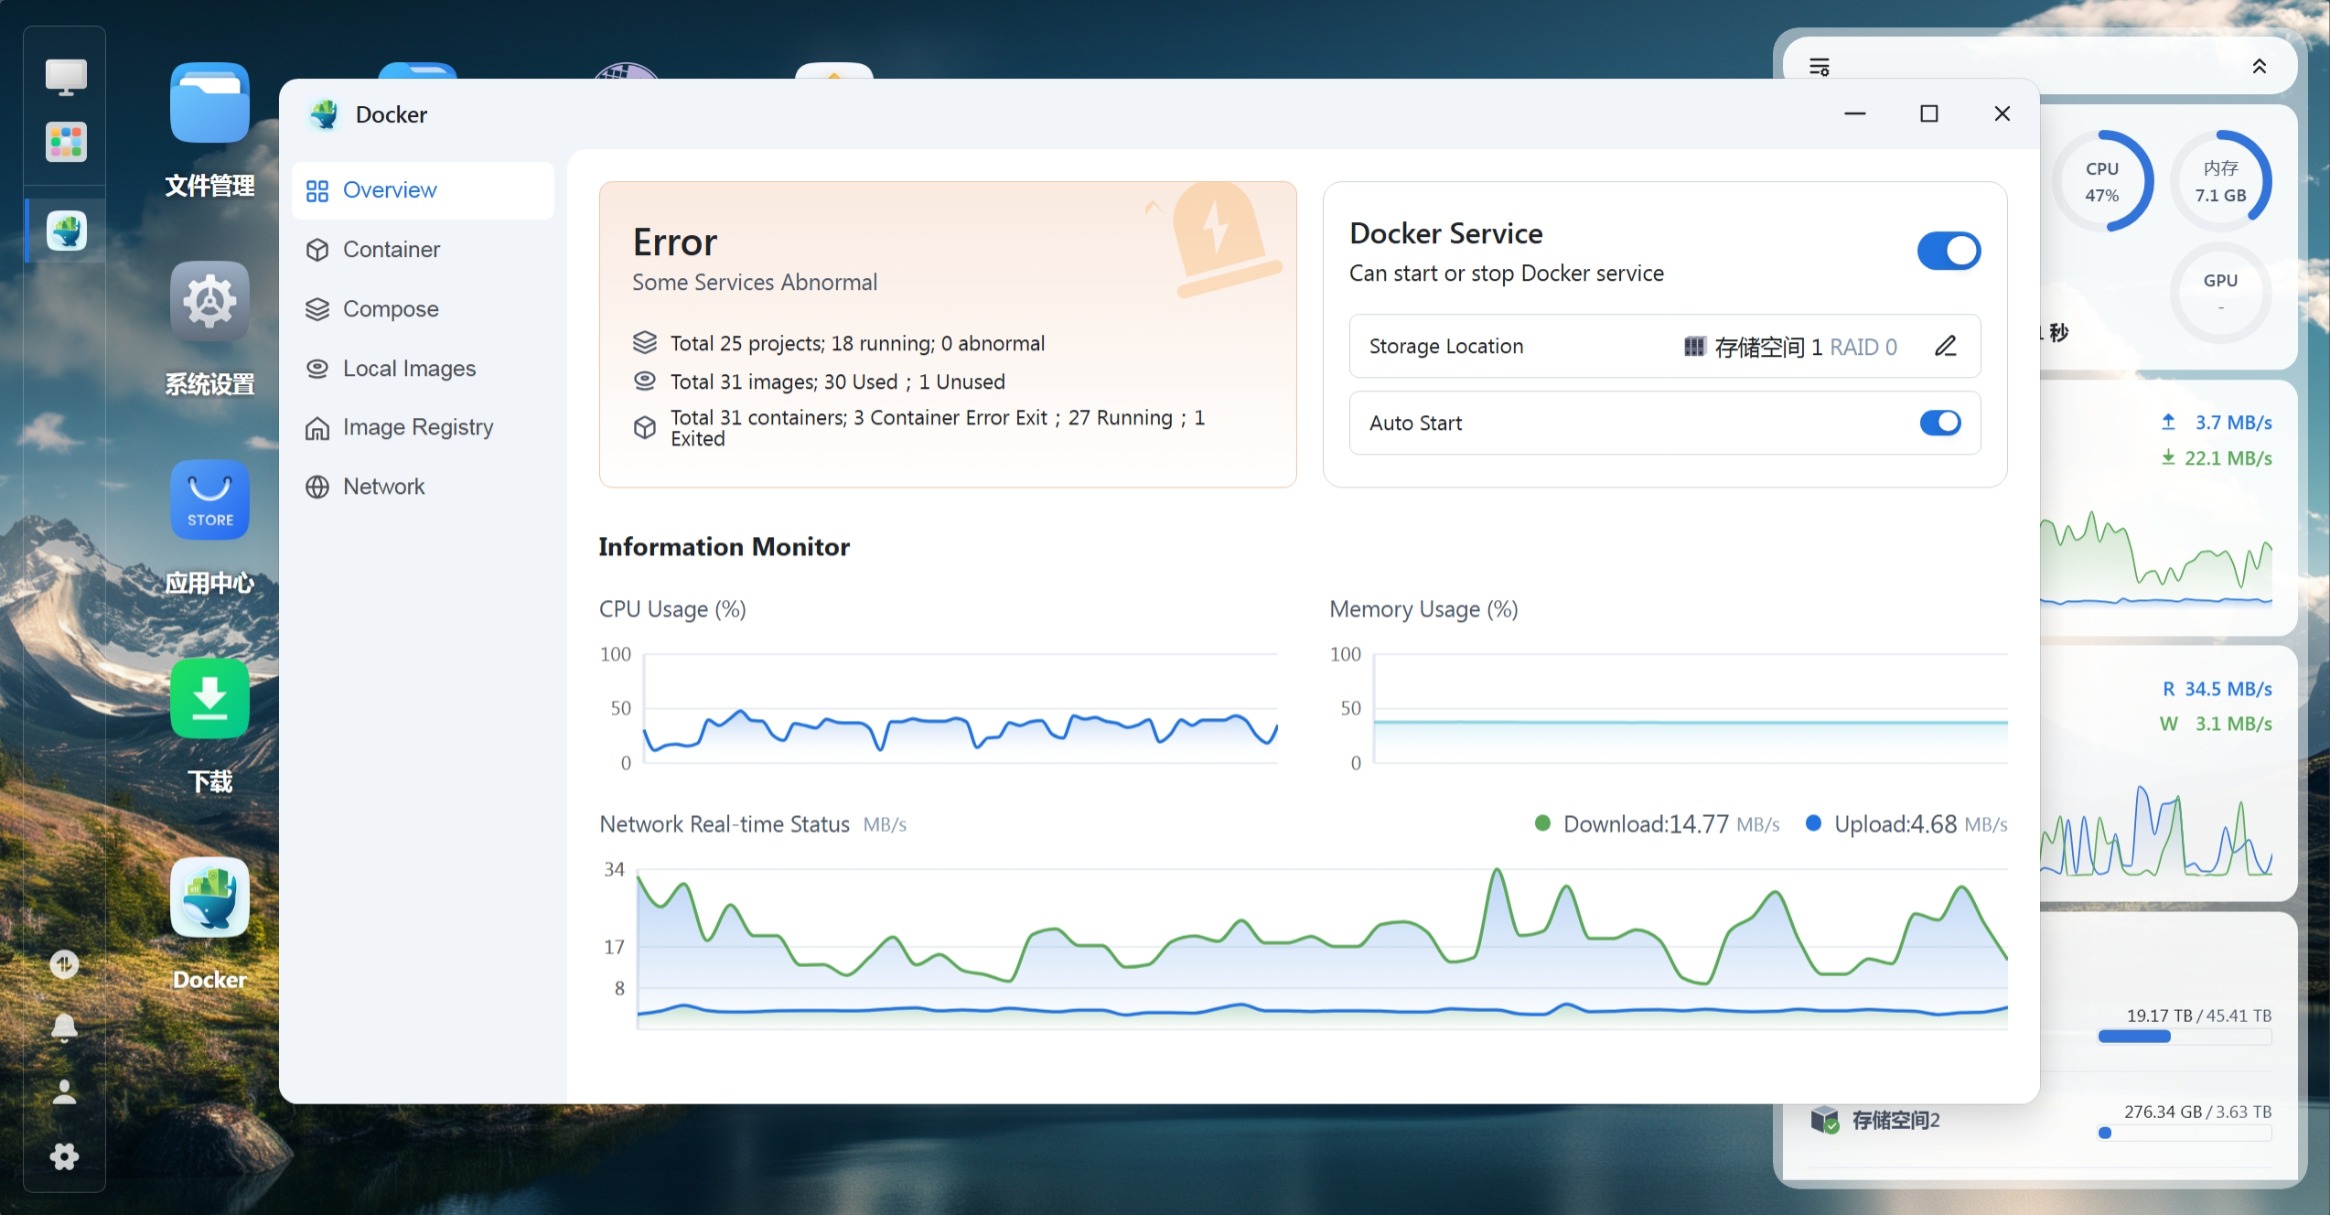Viewport: 2330px width, 1215px height.
Task: Navigate to Image Registry
Action: tap(417, 427)
